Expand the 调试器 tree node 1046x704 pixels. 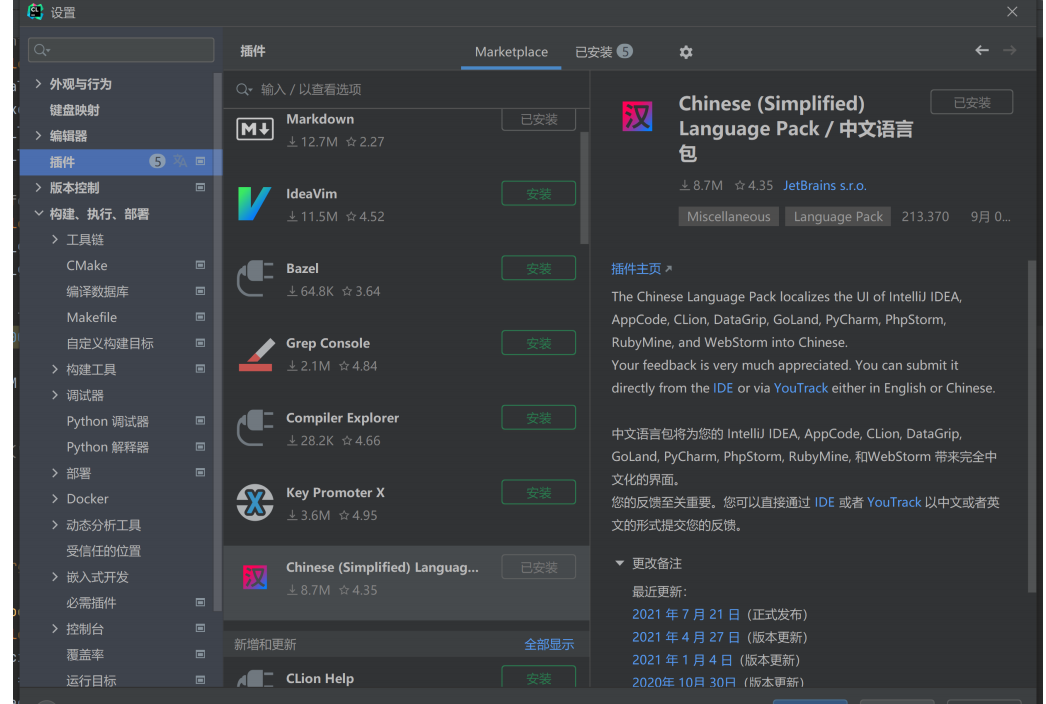[x=55, y=394]
